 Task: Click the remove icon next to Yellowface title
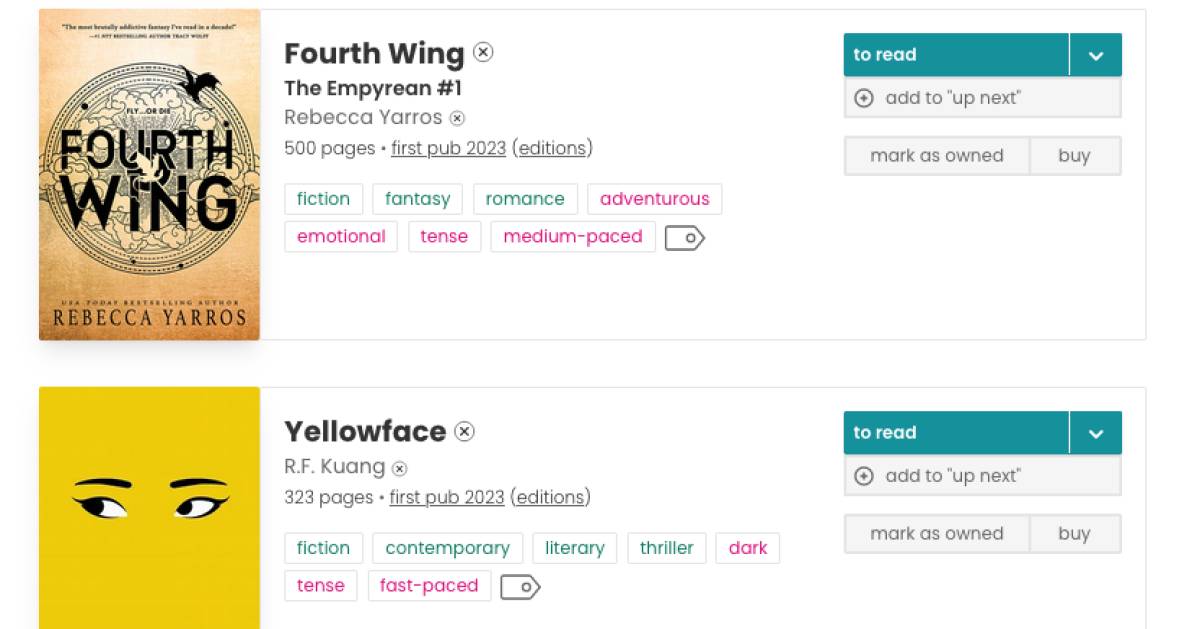[464, 431]
